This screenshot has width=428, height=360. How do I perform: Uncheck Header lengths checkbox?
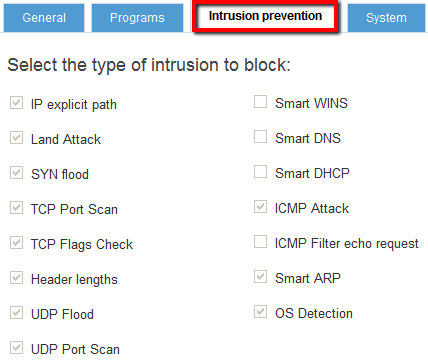tap(16, 278)
